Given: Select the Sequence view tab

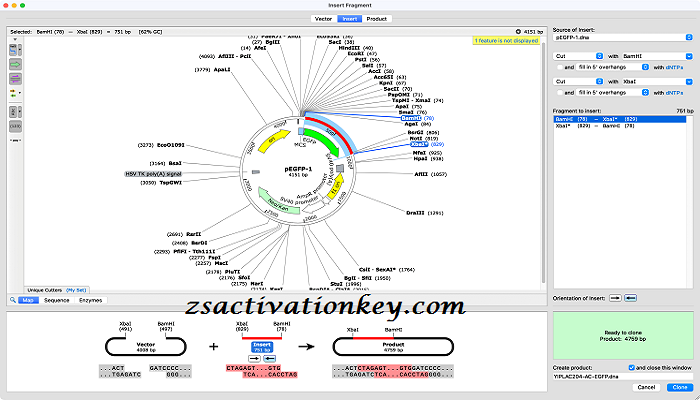Looking at the screenshot, I should (57, 300).
